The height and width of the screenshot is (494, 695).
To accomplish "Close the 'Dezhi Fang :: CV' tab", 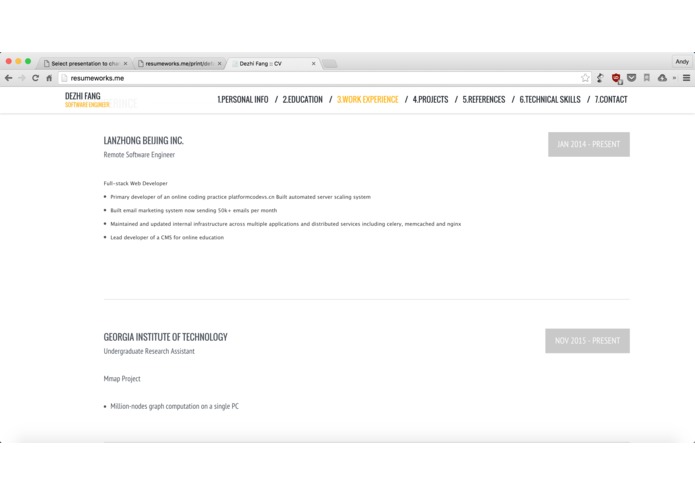I will pyautogui.click(x=313, y=64).
